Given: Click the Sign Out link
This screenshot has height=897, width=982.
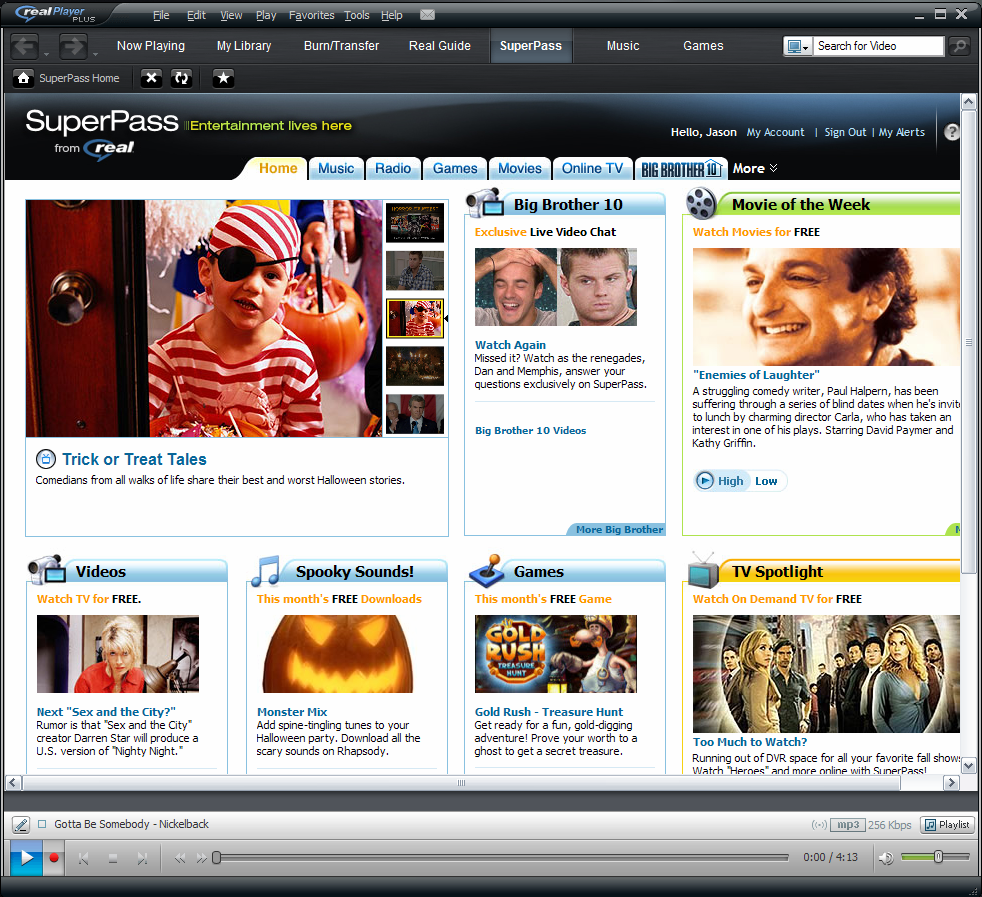Looking at the screenshot, I should pos(845,132).
